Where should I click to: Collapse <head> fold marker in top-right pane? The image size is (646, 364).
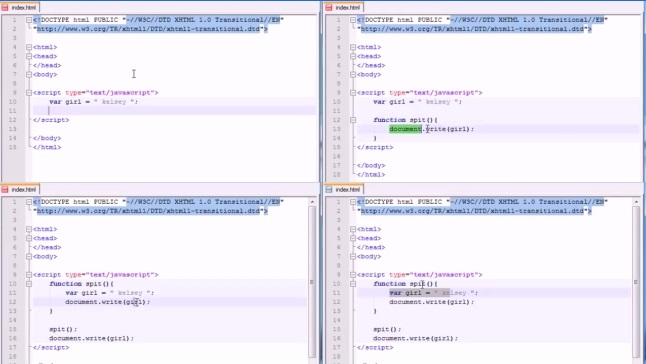(353, 56)
